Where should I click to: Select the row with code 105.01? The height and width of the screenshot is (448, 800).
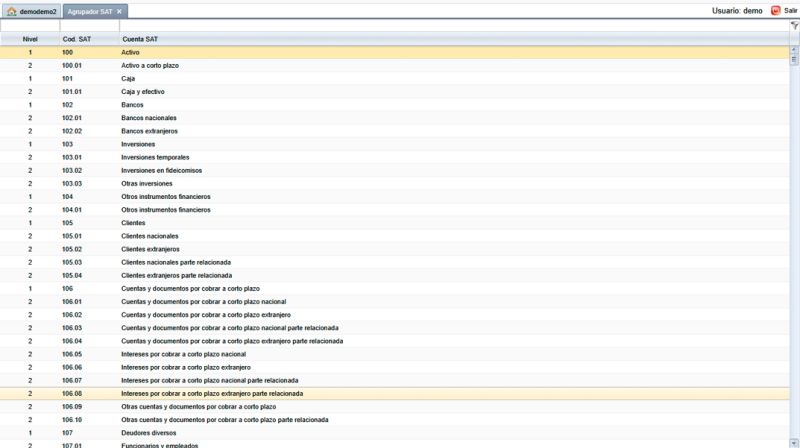(394, 236)
